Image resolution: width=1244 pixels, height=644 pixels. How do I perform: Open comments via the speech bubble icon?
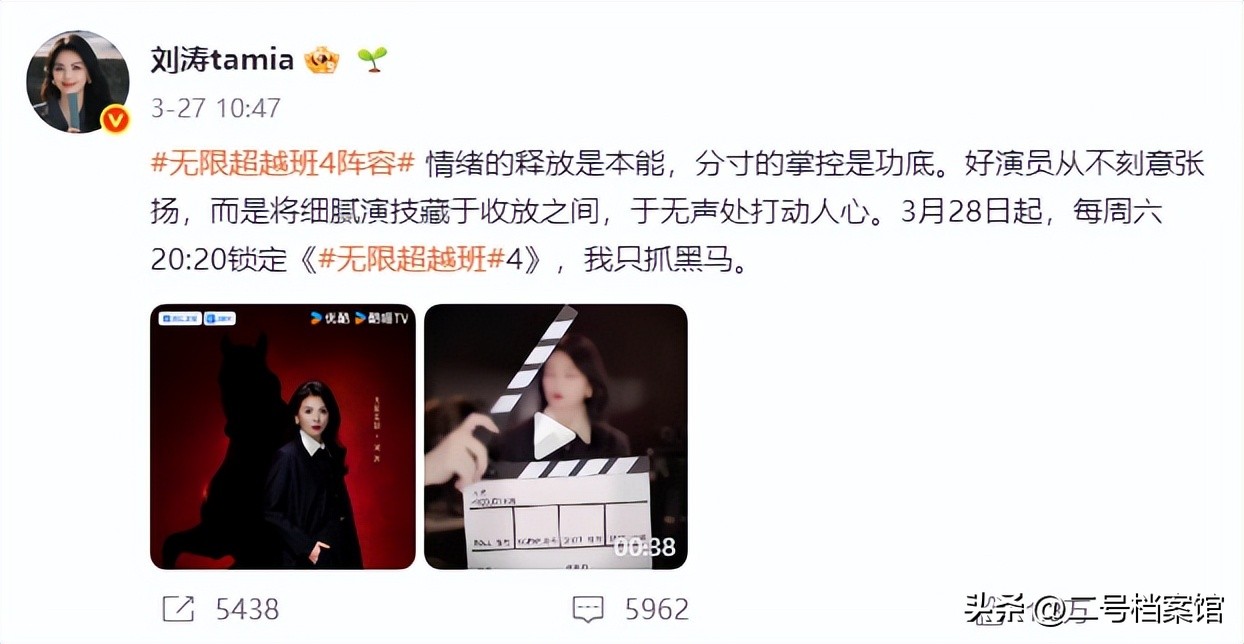588,608
